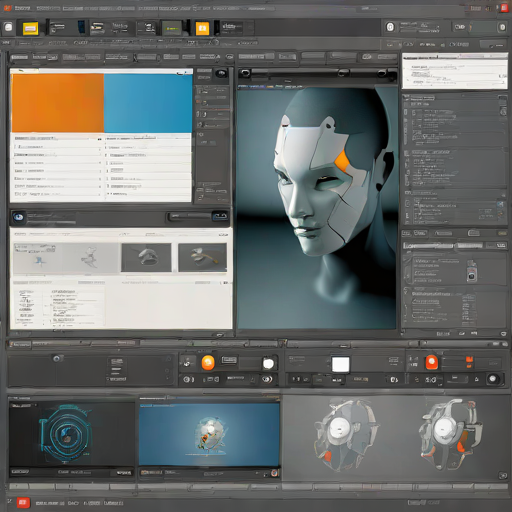Open the red icon in bottom status bar
The width and height of the screenshot is (512, 512).
pyautogui.click(x=23, y=502)
